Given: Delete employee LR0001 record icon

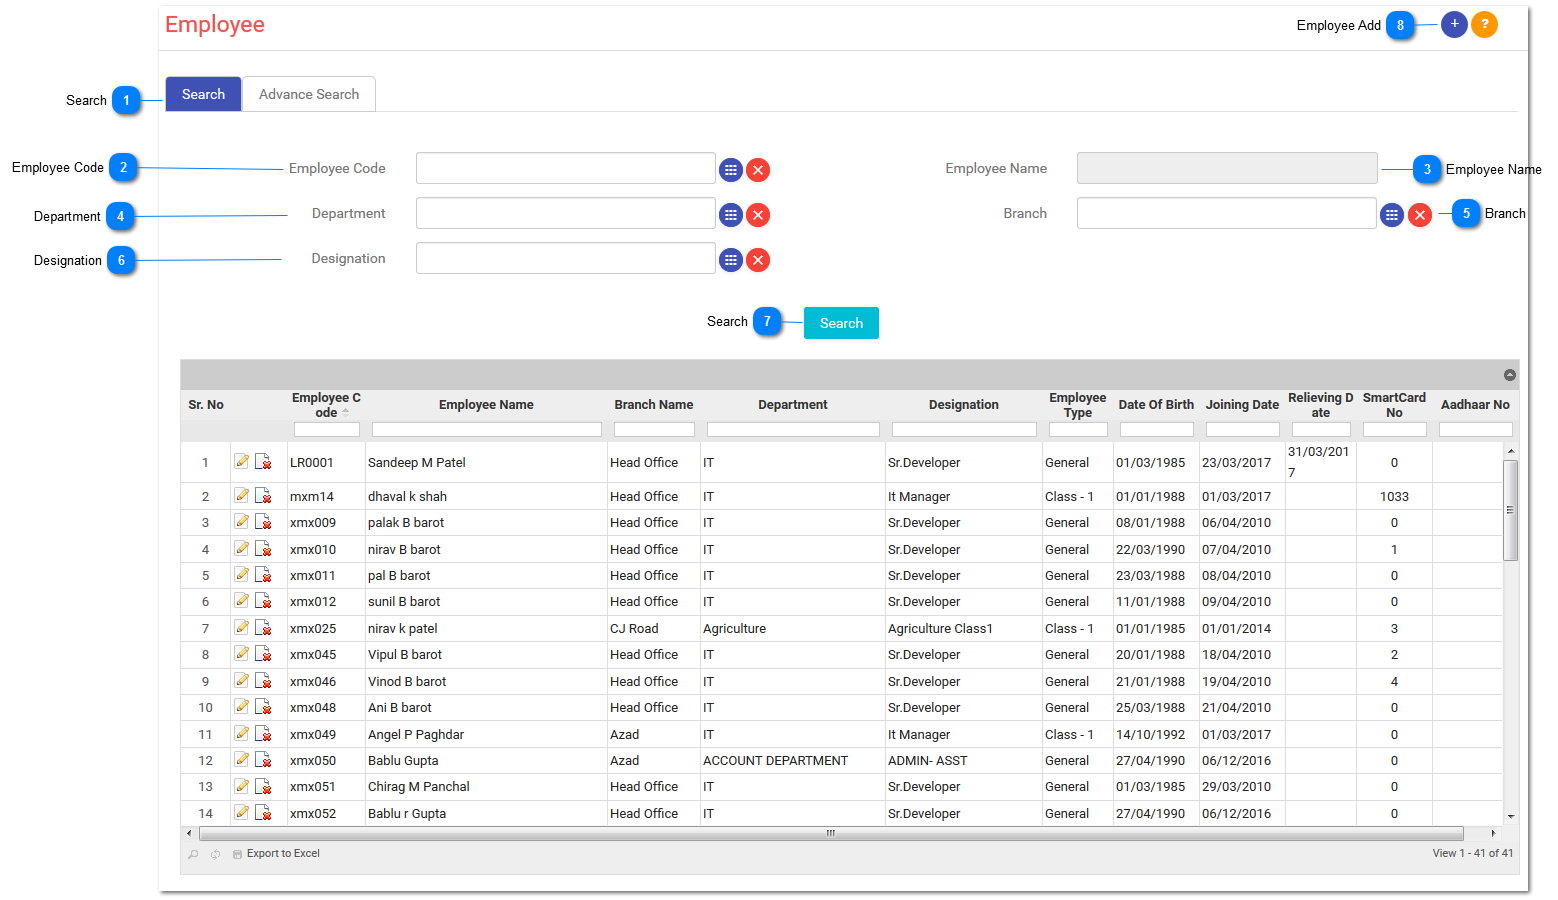Looking at the screenshot, I should (x=263, y=461).
